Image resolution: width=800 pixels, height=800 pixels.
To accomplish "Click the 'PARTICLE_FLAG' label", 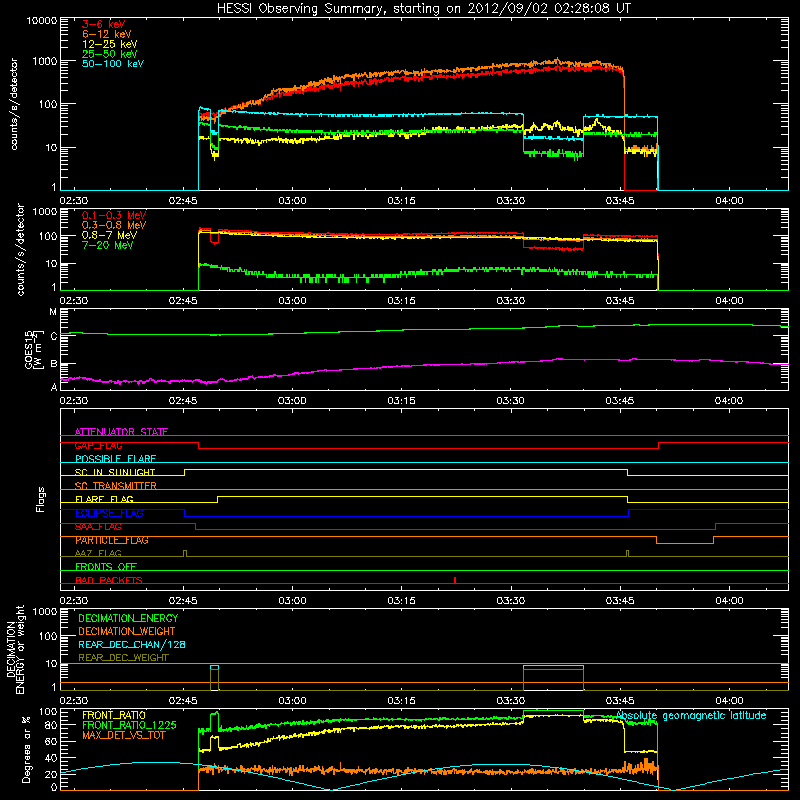I will [112, 540].
